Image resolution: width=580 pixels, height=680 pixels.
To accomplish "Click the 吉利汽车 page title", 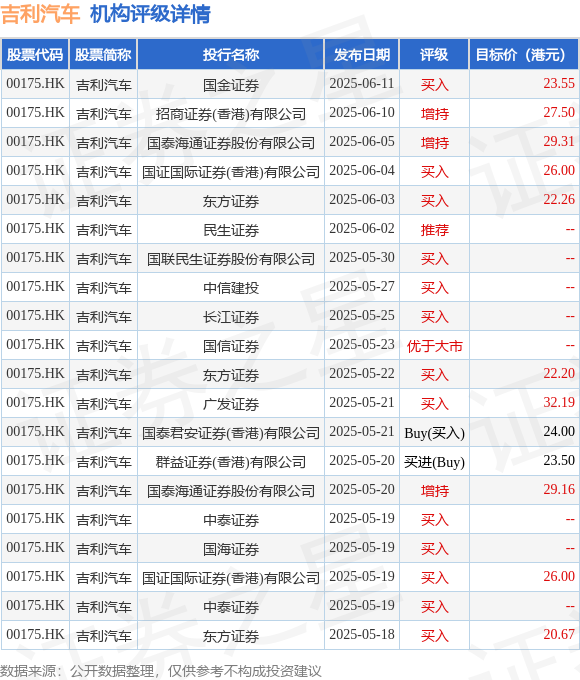I will (x=40, y=14).
